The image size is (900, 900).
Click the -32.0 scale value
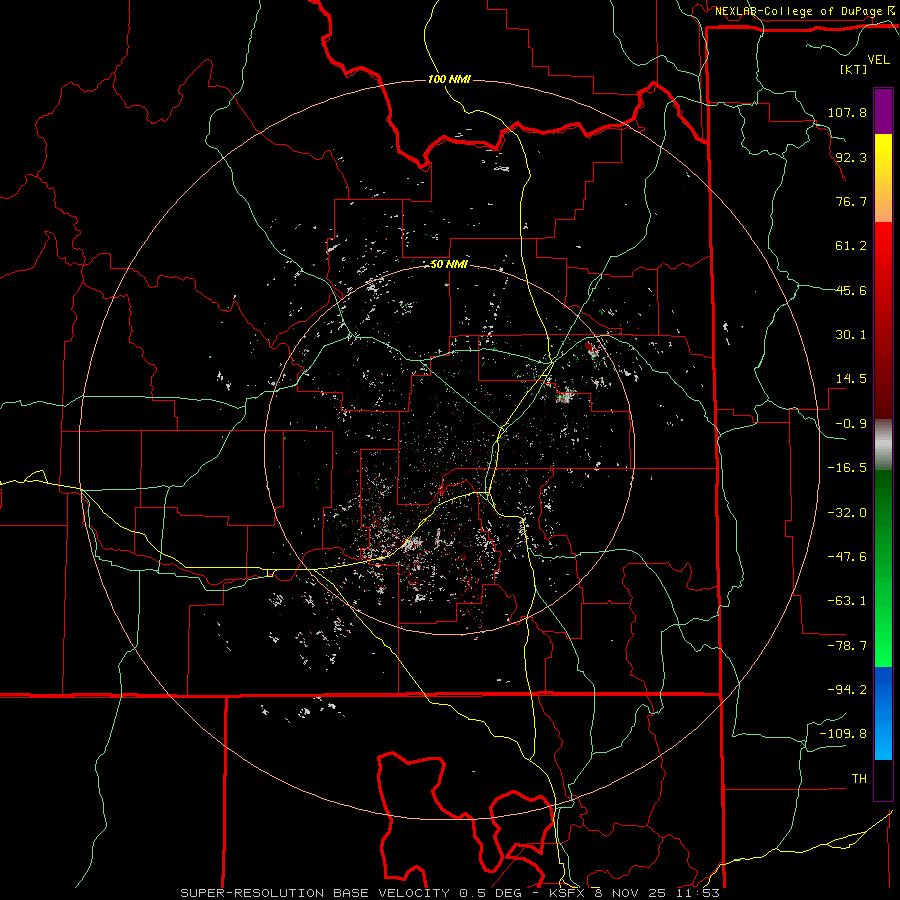(847, 513)
